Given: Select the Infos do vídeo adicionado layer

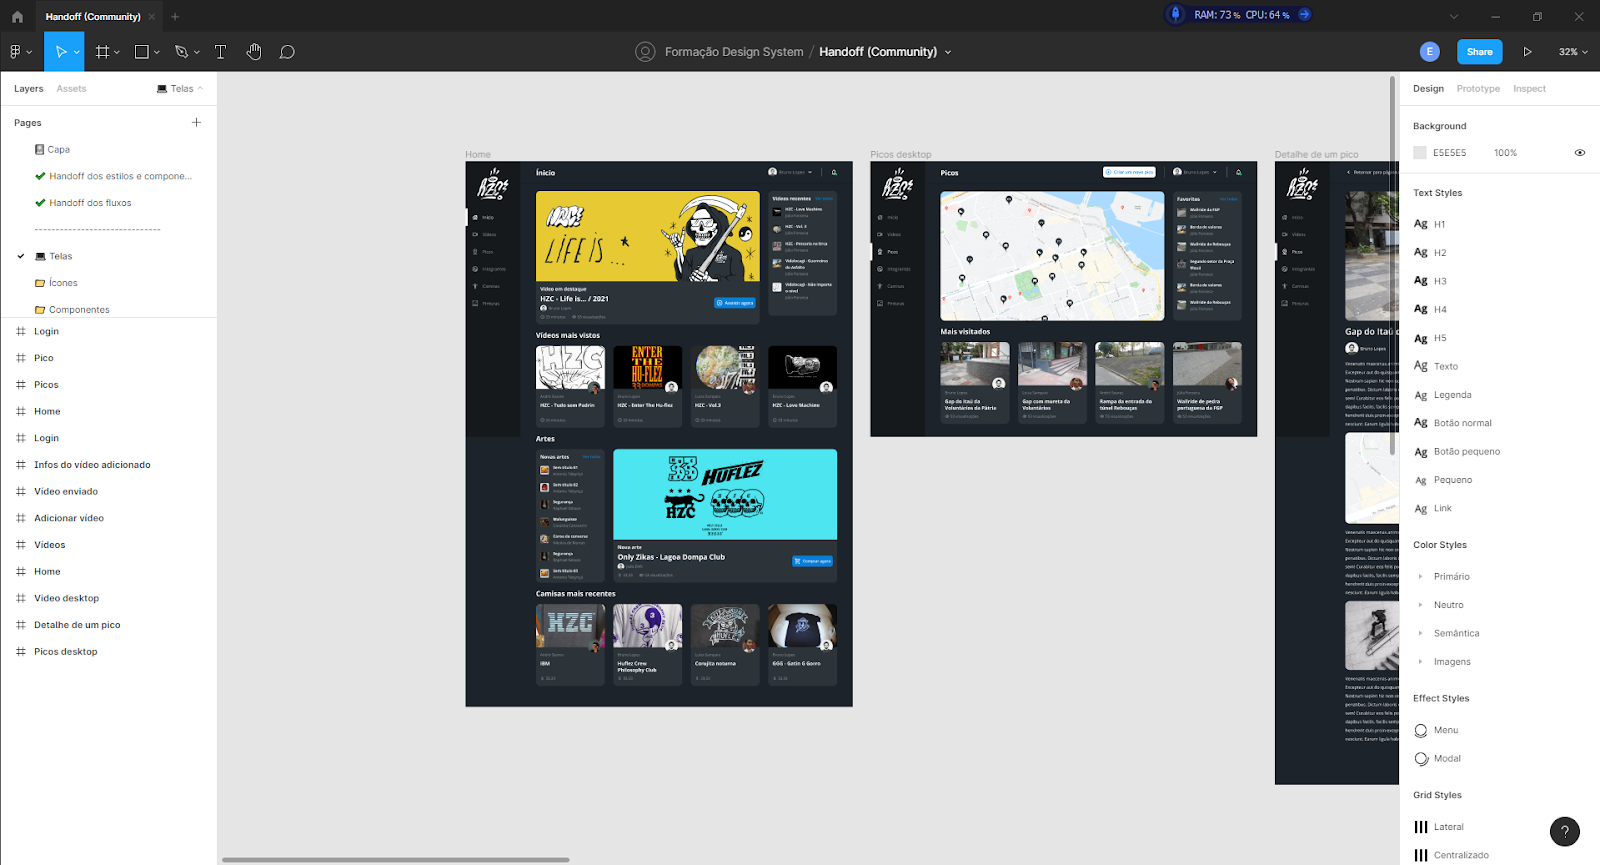Looking at the screenshot, I should (x=92, y=465).
